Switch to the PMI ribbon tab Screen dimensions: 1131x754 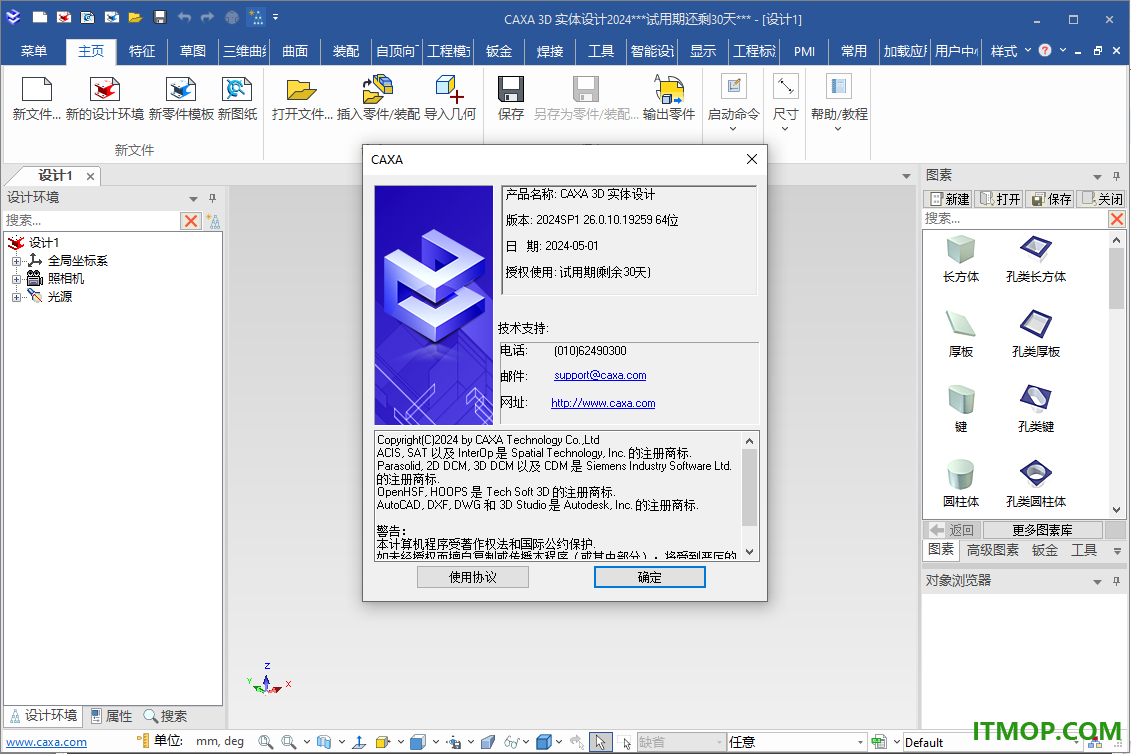pyautogui.click(x=804, y=51)
